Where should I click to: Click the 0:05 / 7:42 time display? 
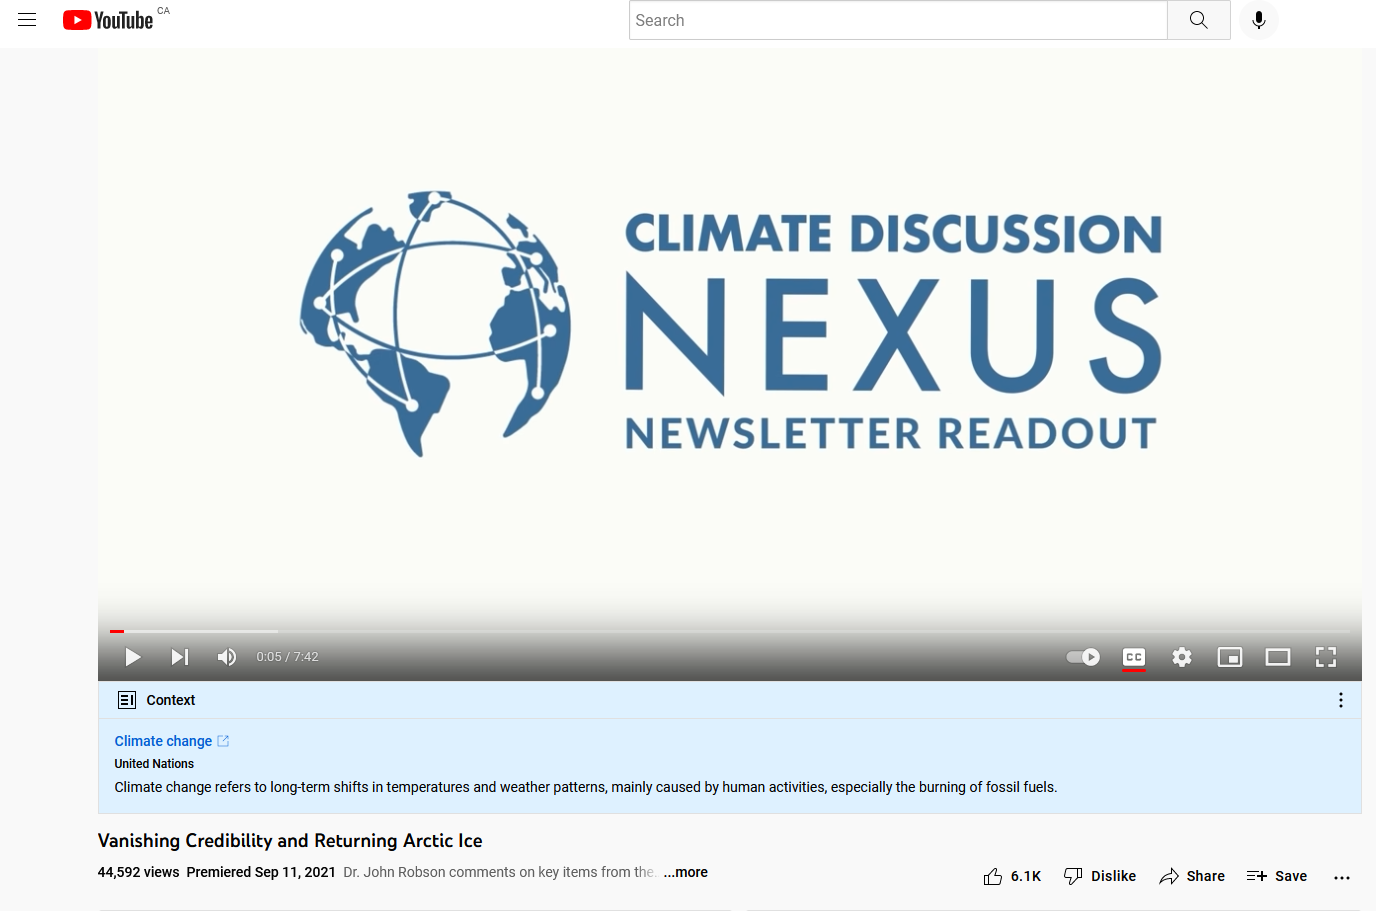tap(287, 657)
